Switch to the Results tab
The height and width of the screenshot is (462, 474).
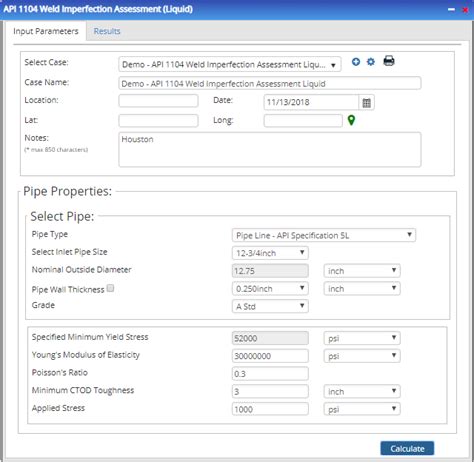pyautogui.click(x=107, y=31)
